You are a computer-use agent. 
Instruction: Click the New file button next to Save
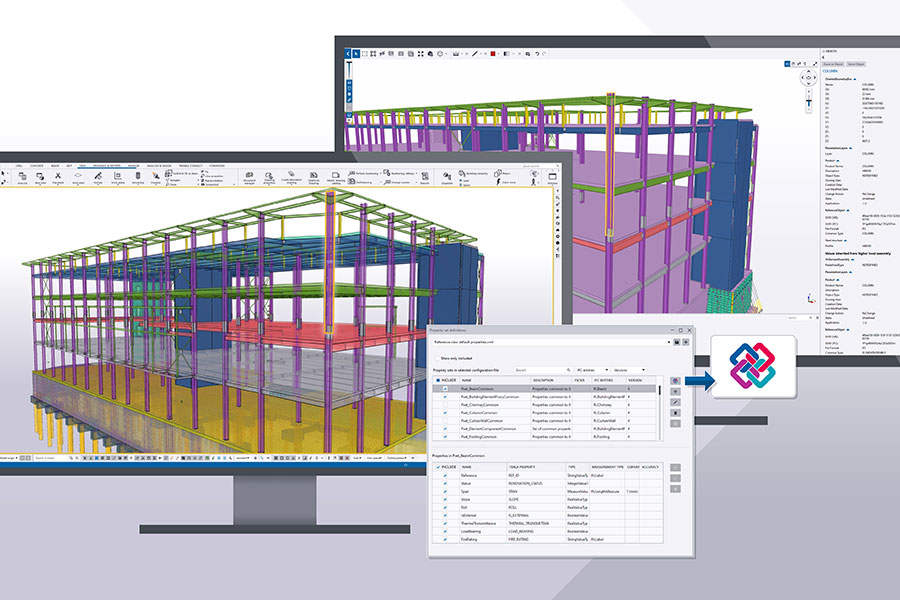[x=686, y=342]
